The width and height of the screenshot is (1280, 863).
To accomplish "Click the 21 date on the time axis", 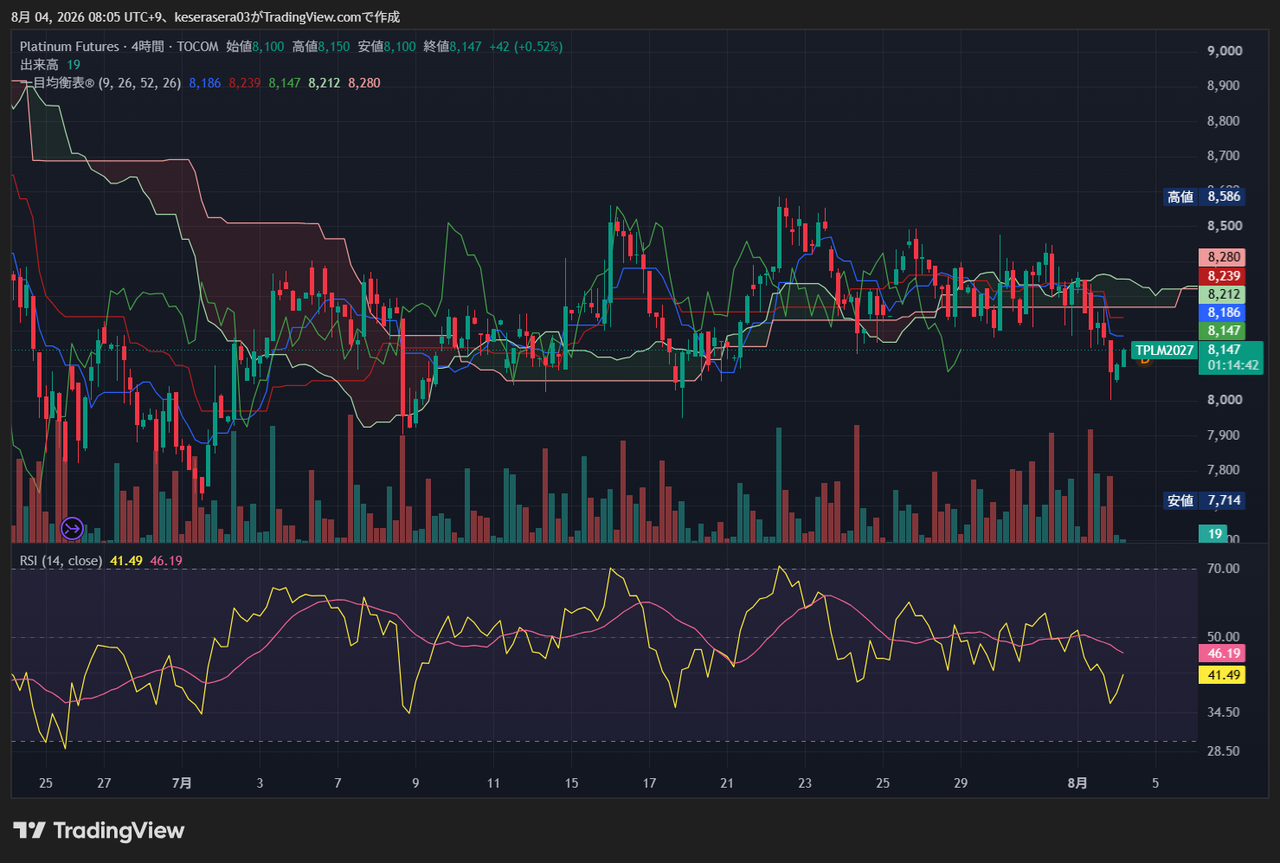I will (727, 783).
